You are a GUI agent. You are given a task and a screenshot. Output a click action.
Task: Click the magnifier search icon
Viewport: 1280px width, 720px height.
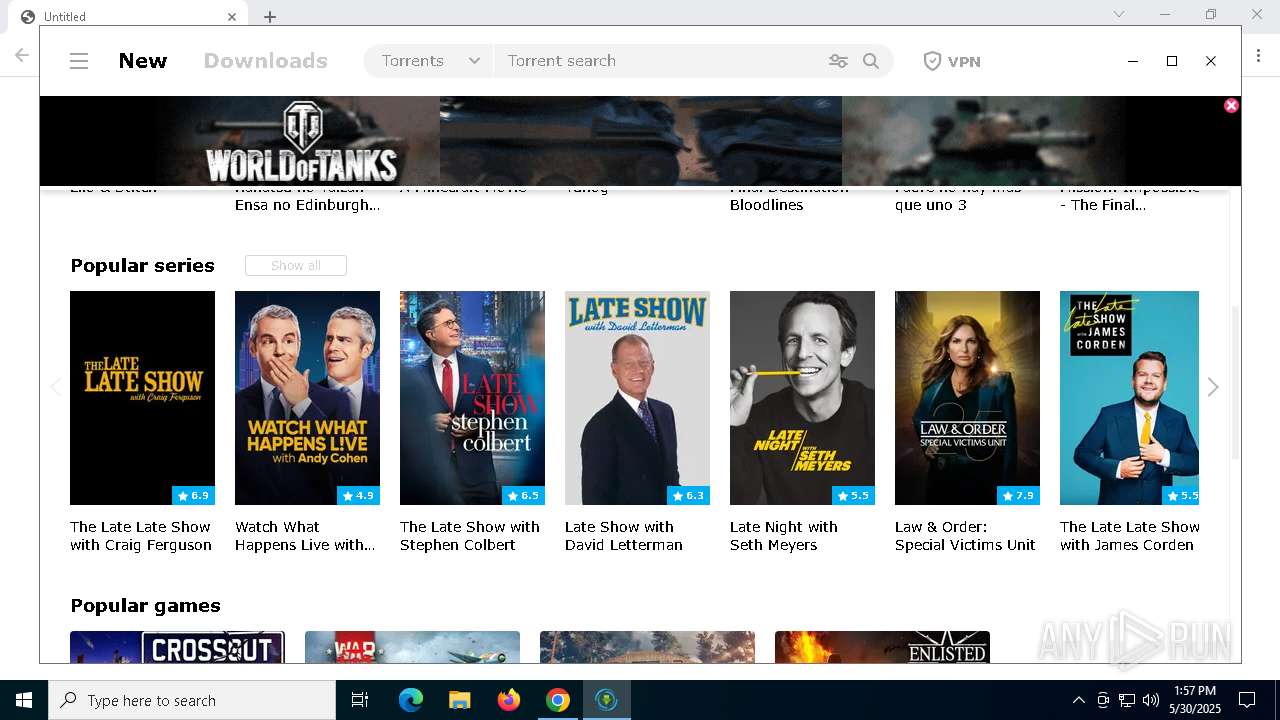coord(871,61)
